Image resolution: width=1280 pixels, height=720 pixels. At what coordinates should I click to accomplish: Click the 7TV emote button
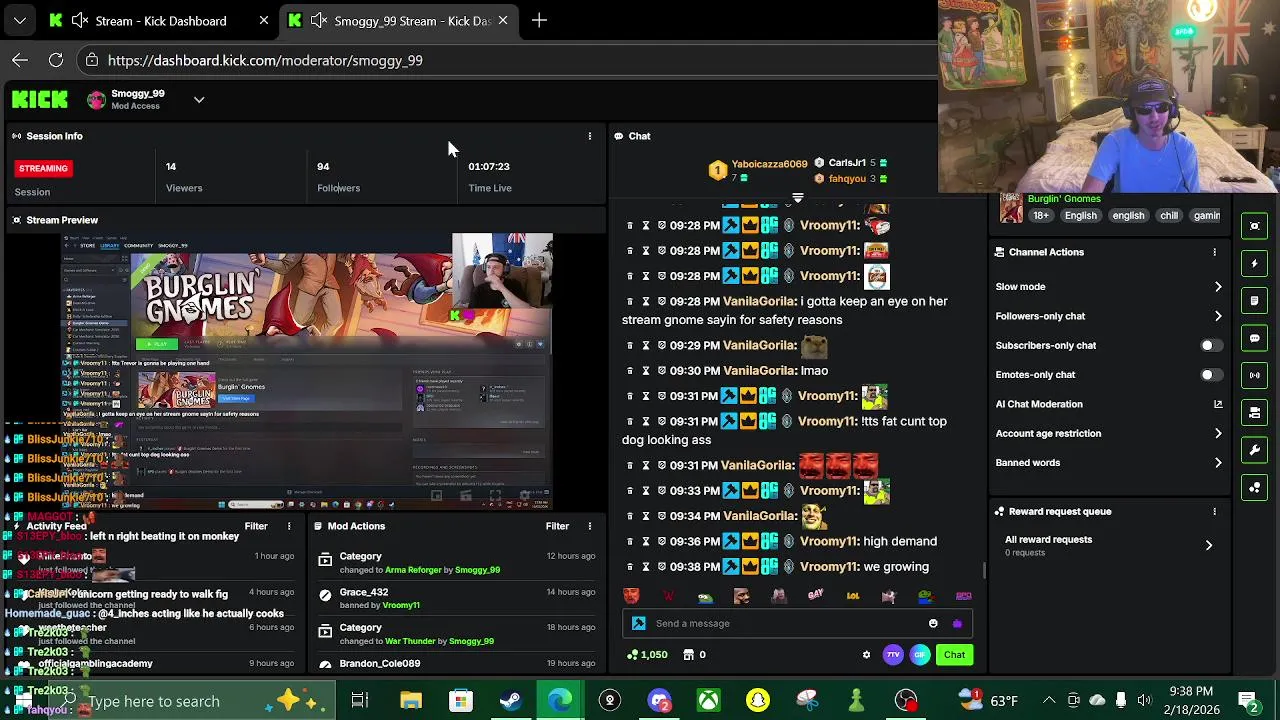[893, 655]
